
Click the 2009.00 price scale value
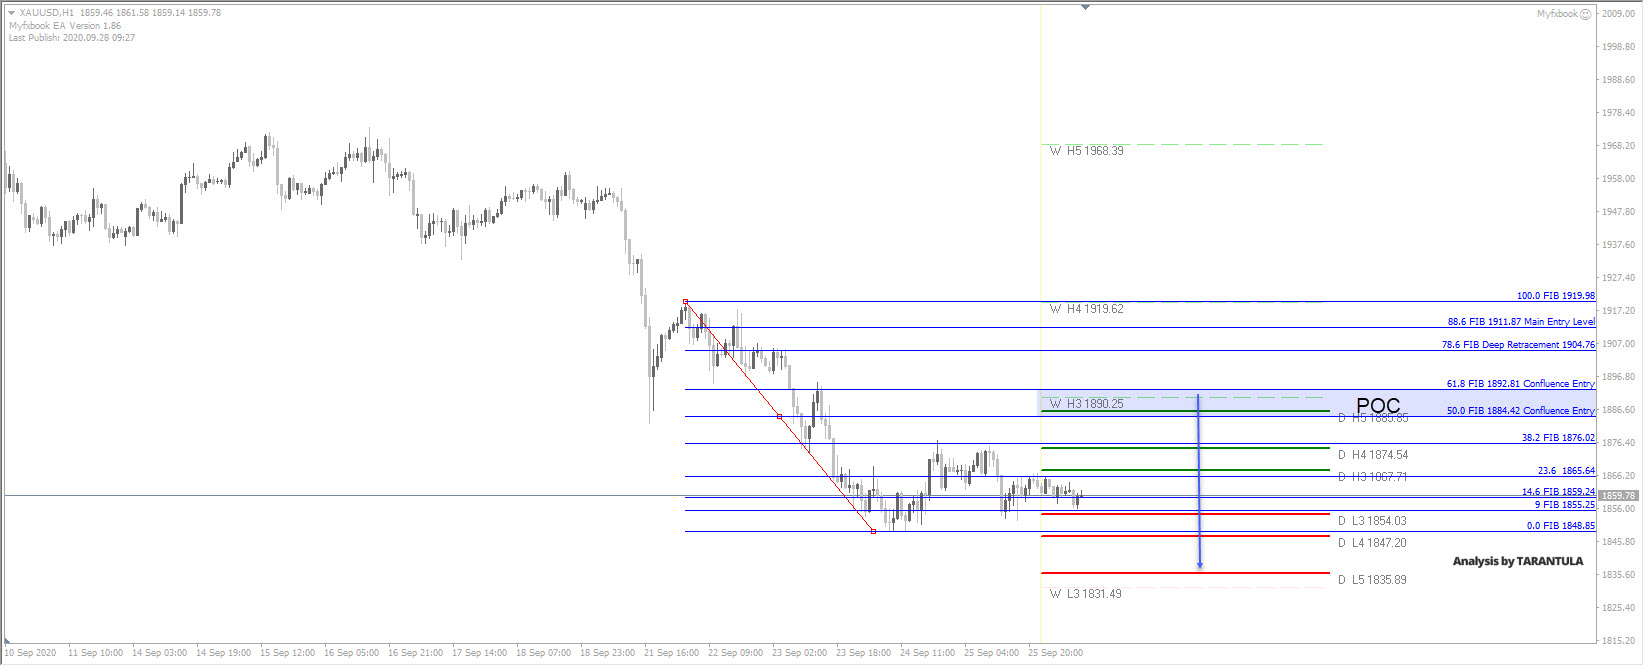pyautogui.click(x=1618, y=14)
